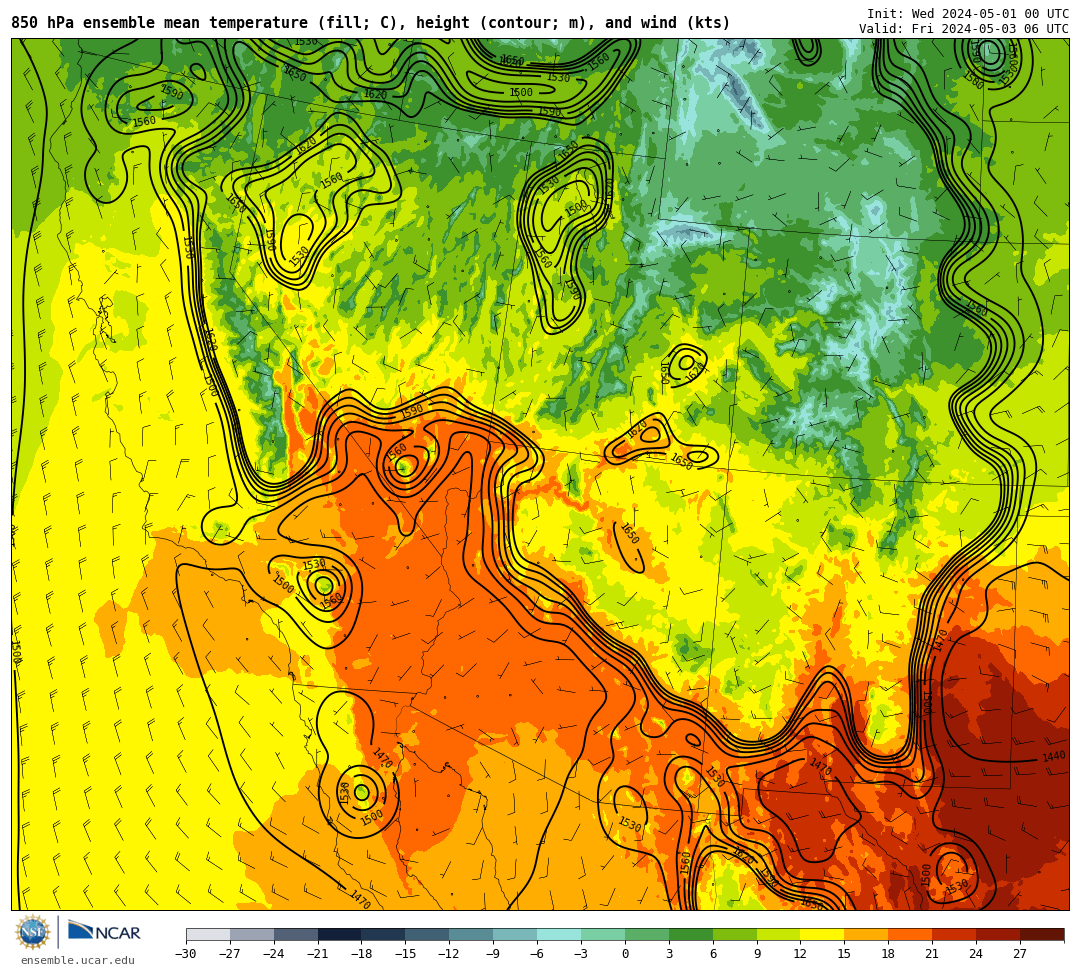Viewport: 1080px width, 973px height.
Task: Pick the pale aqua swatch between −6 and −3
Action: [559, 934]
